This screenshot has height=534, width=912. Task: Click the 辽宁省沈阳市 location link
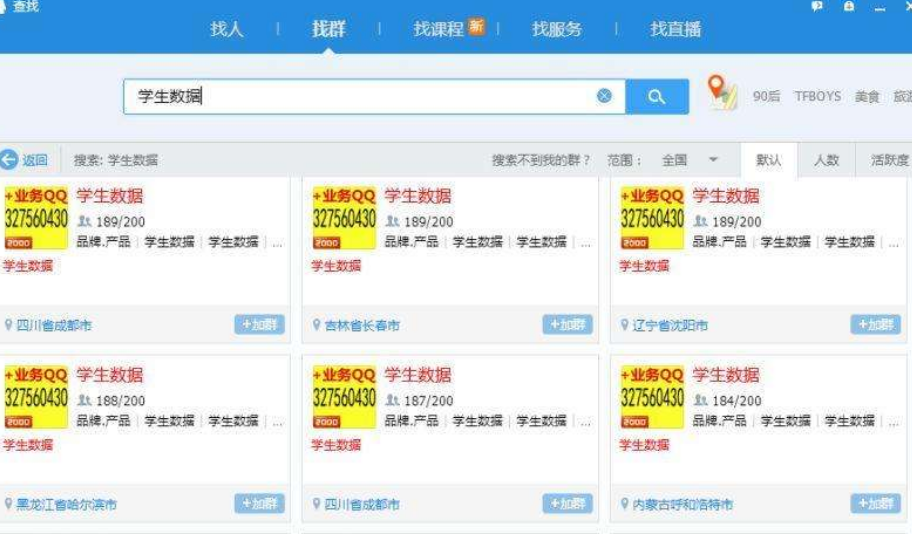click(x=670, y=325)
